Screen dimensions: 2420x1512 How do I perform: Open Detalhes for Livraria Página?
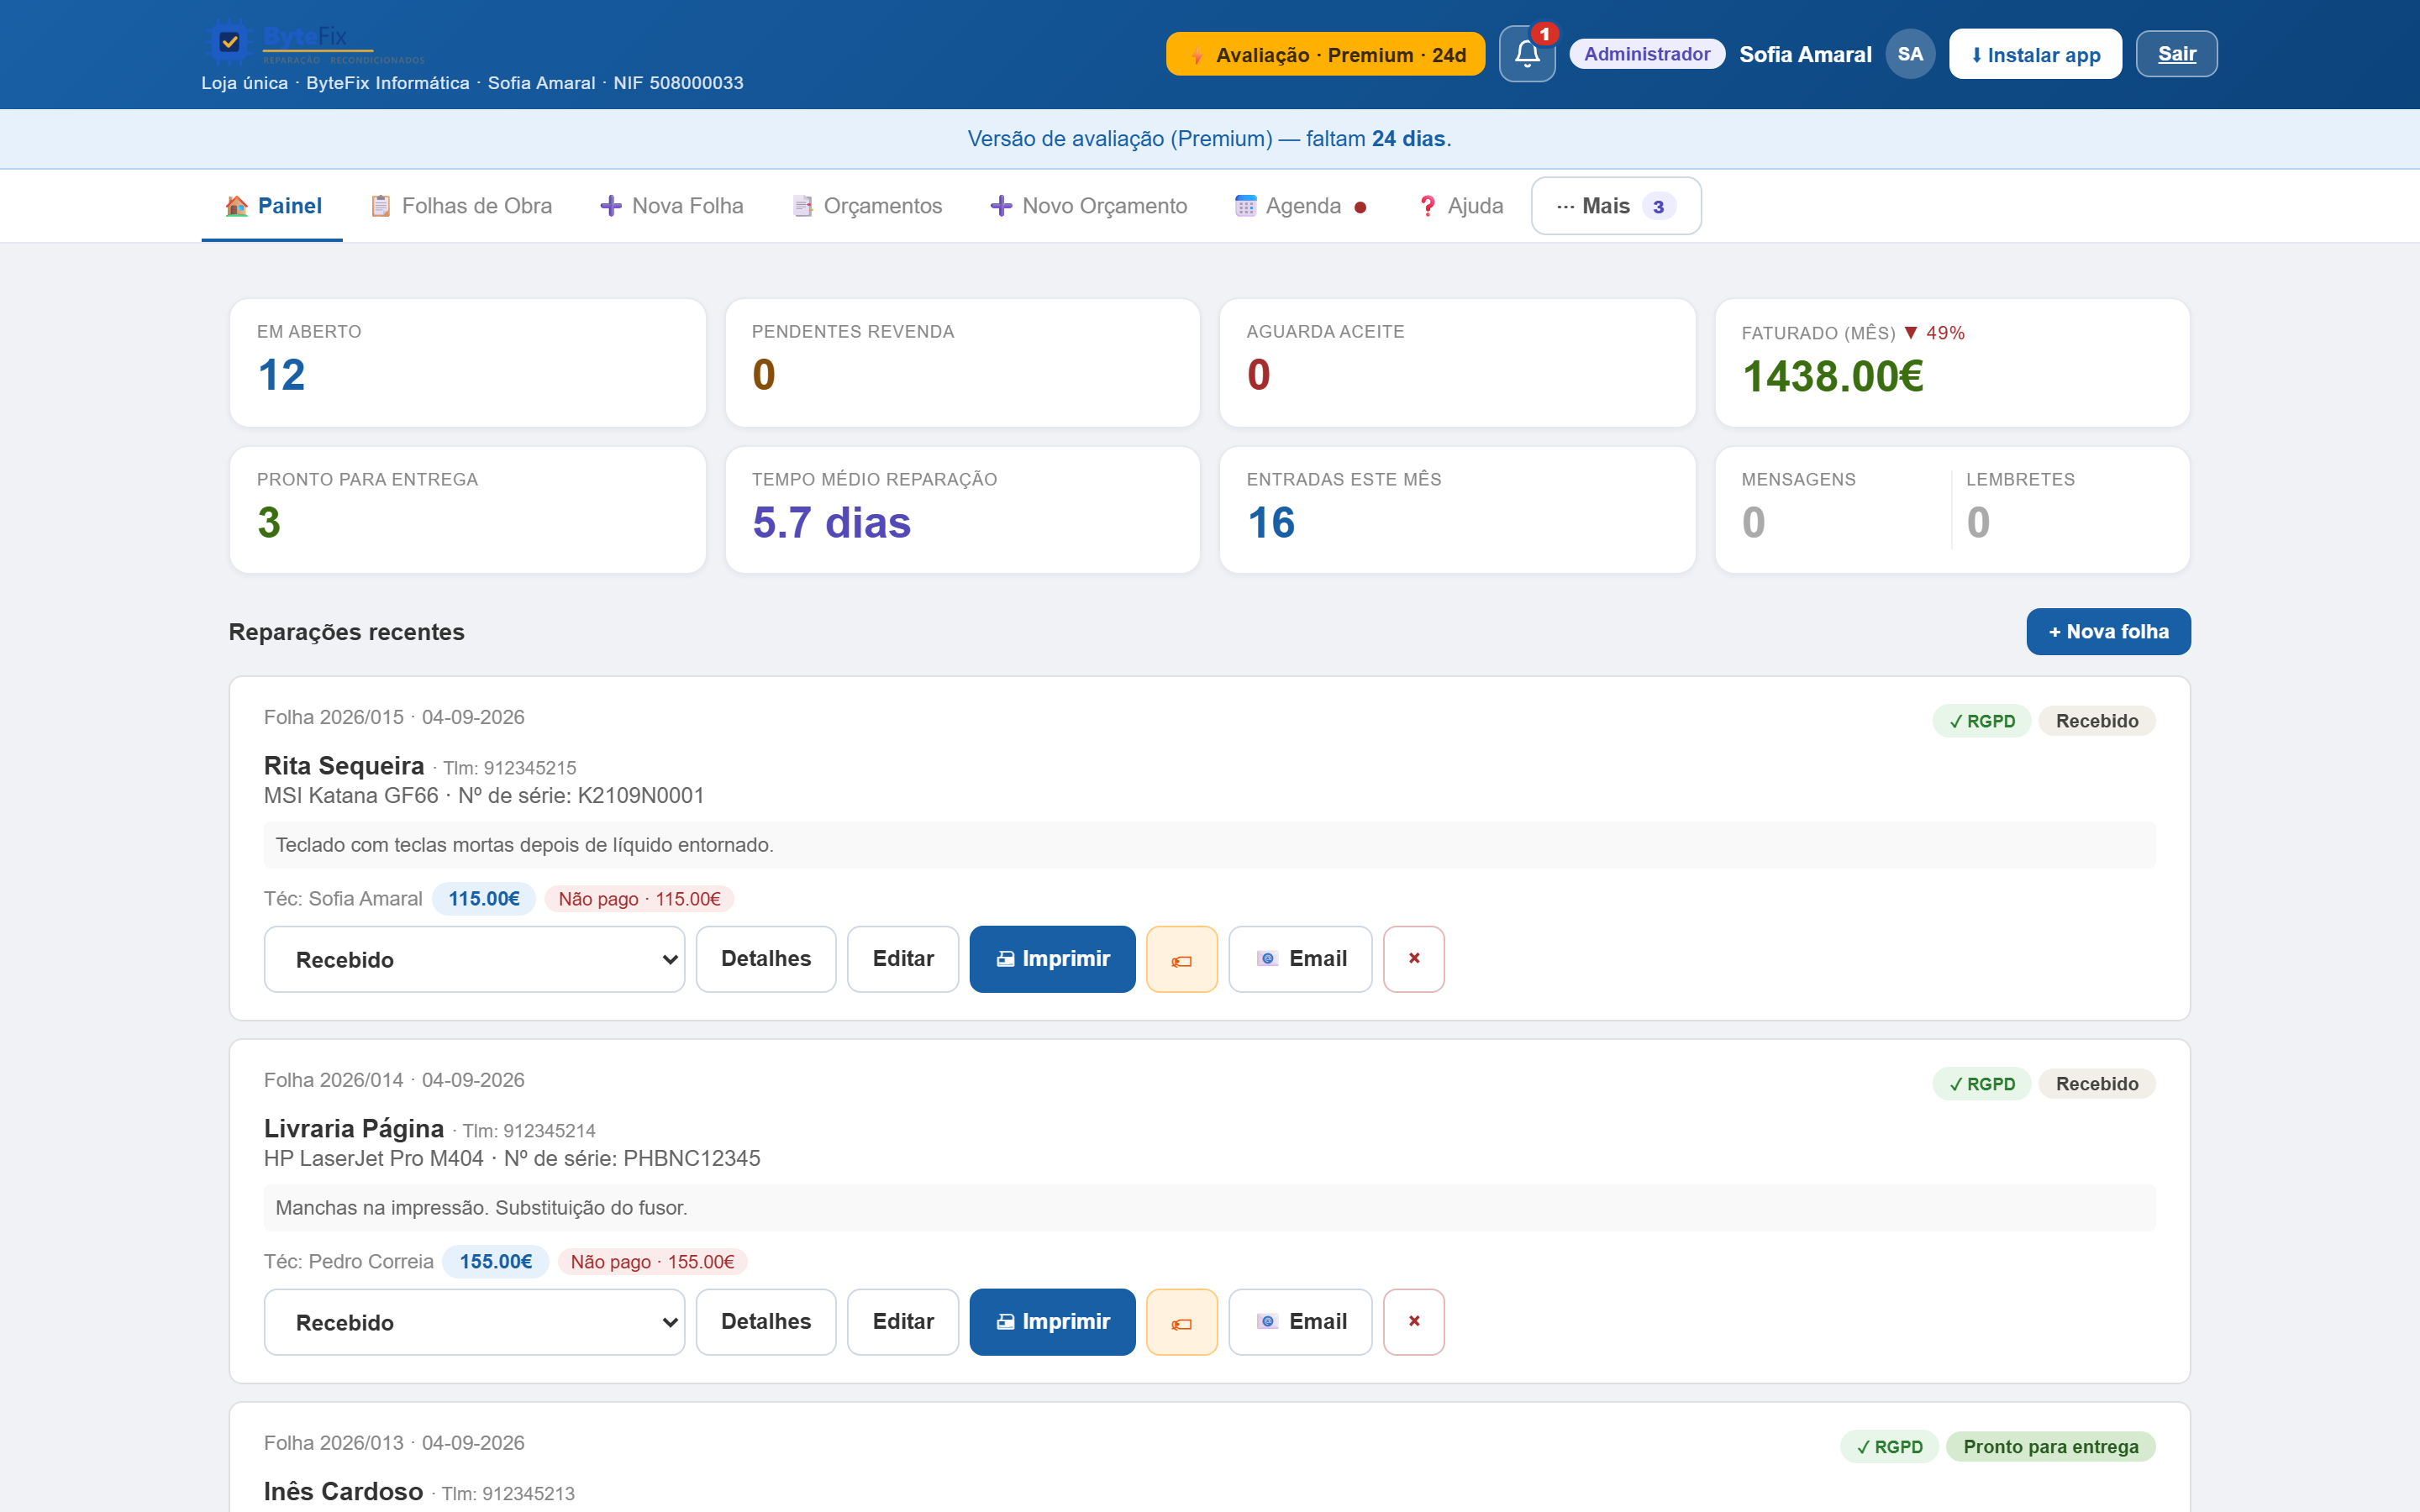point(766,1322)
